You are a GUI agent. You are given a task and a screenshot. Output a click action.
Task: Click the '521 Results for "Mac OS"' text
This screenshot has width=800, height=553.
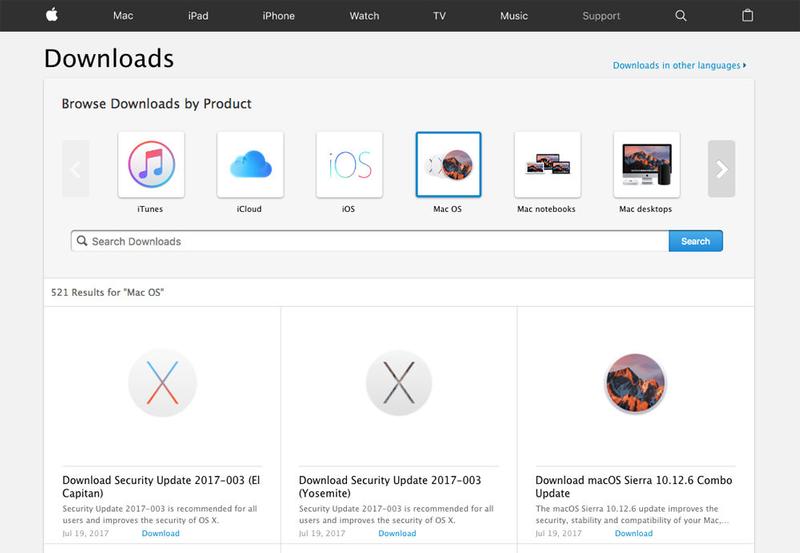[107, 292]
